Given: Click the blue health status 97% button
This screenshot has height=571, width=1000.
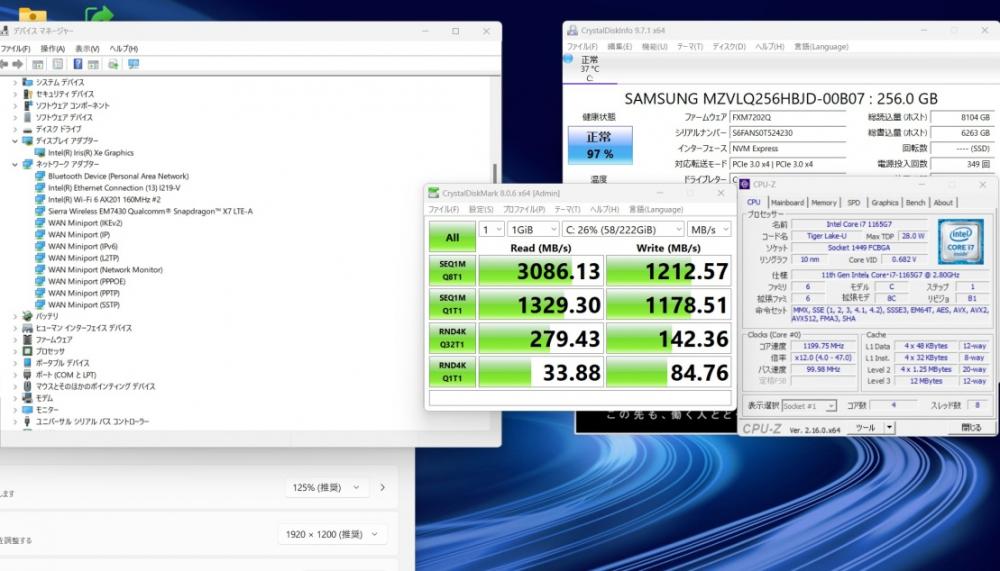Looking at the screenshot, I should coord(600,145).
